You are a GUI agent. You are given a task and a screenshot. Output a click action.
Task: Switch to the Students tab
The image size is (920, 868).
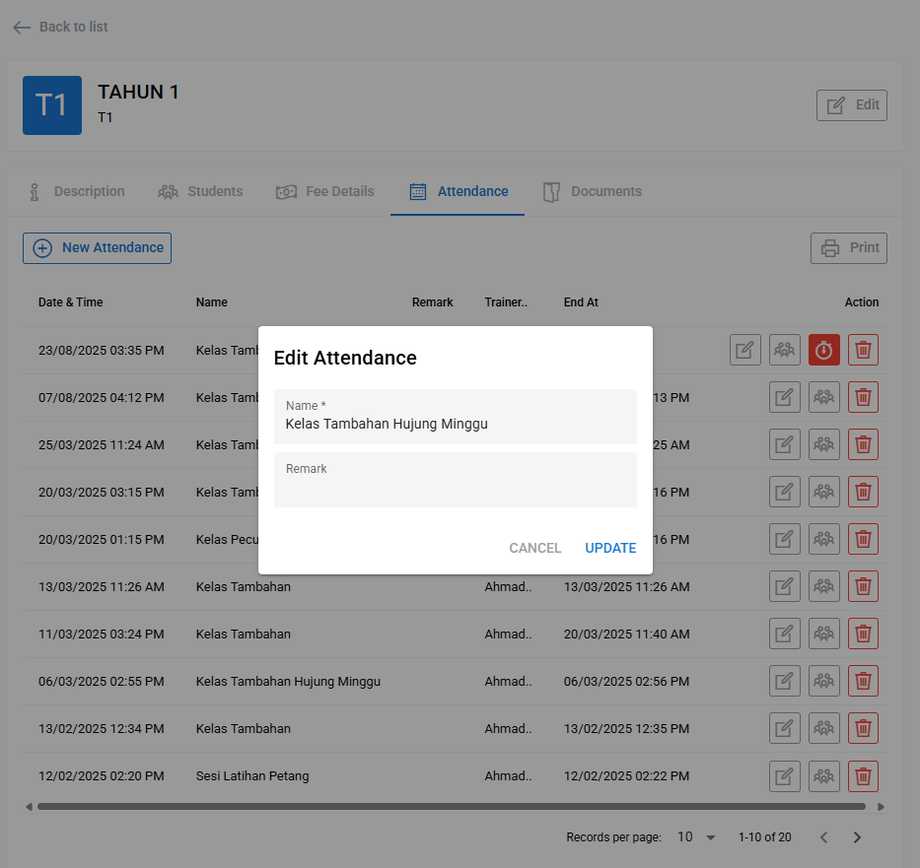coord(201,191)
